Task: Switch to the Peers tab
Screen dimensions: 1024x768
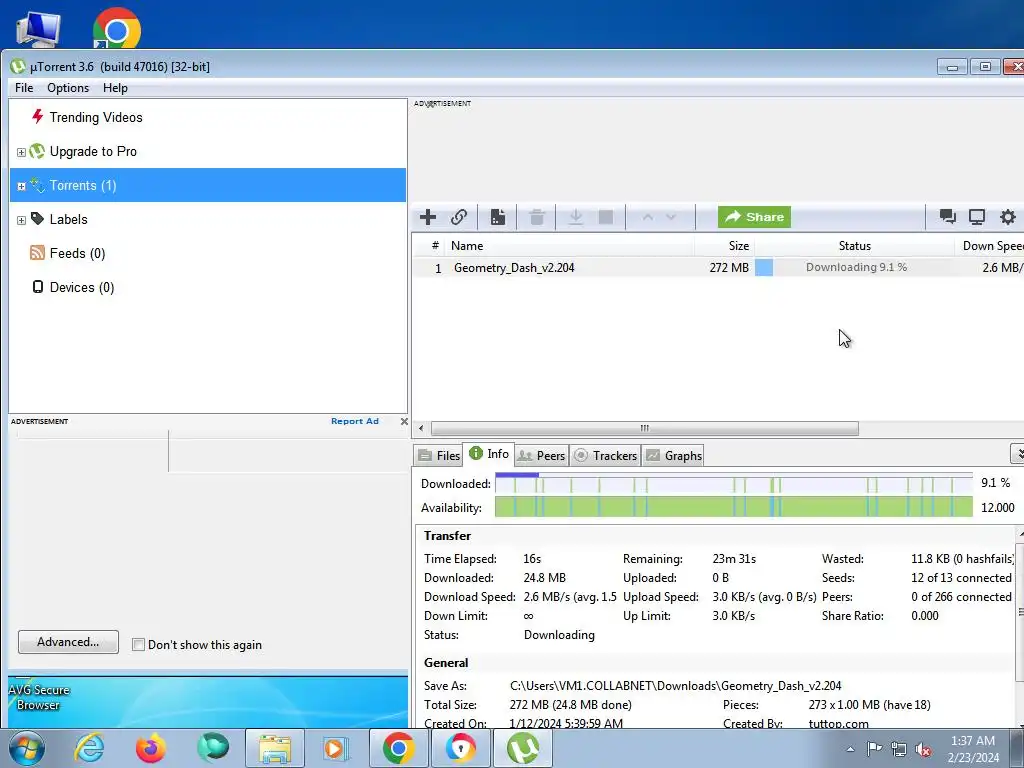Action: click(x=541, y=455)
